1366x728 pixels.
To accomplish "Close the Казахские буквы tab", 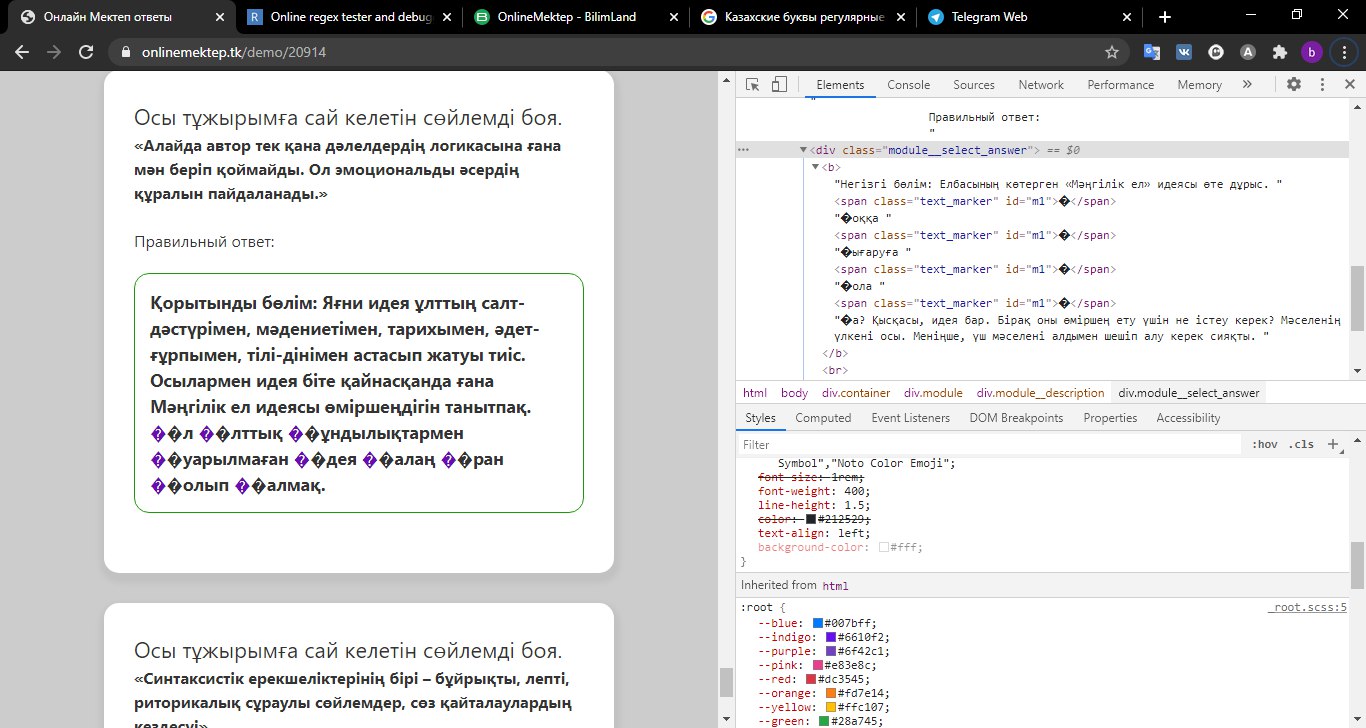I will [x=900, y=17].
